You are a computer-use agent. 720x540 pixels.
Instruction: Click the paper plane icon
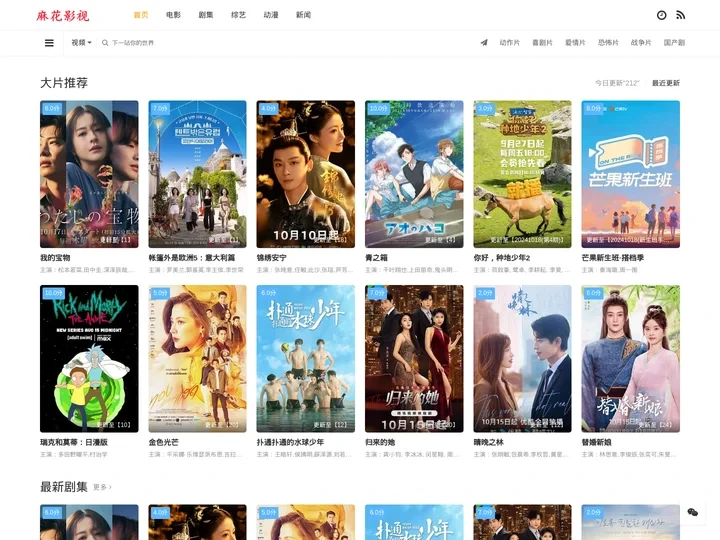(484, 43)
